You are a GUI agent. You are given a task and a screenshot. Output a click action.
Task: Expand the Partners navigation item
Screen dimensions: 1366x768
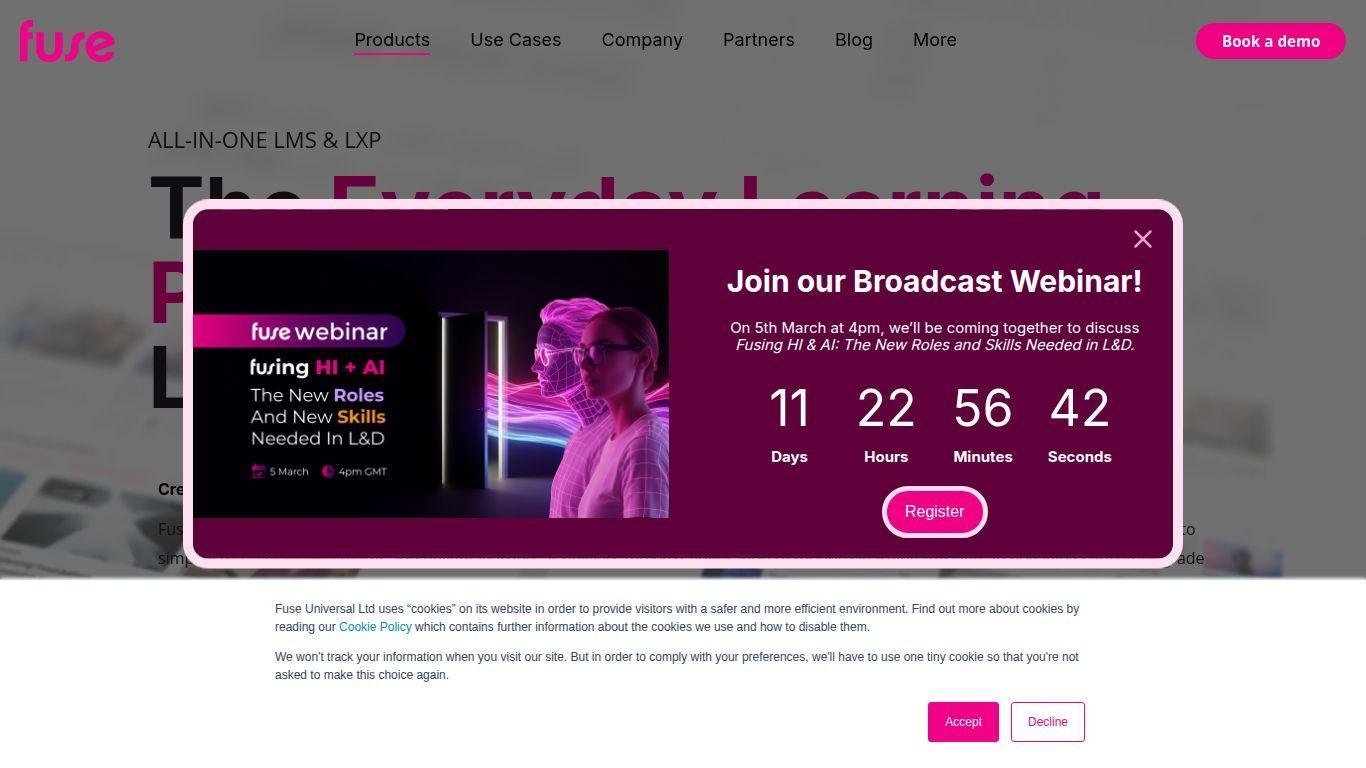click(x=759, y=40)
